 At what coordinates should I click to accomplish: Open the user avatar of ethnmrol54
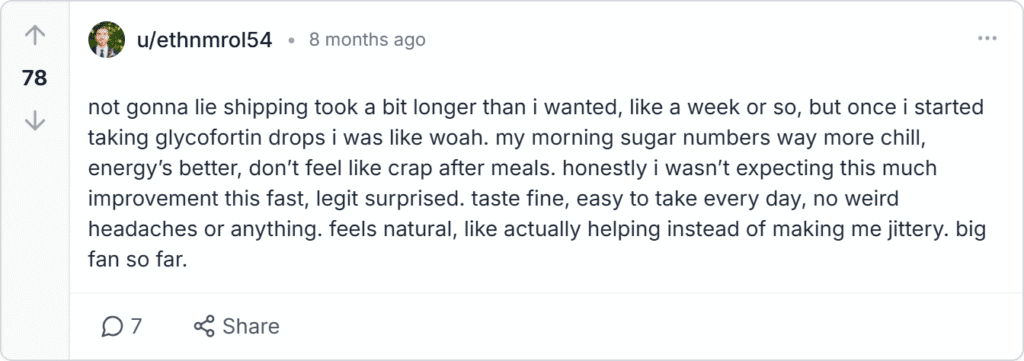(x=106, y=40)
